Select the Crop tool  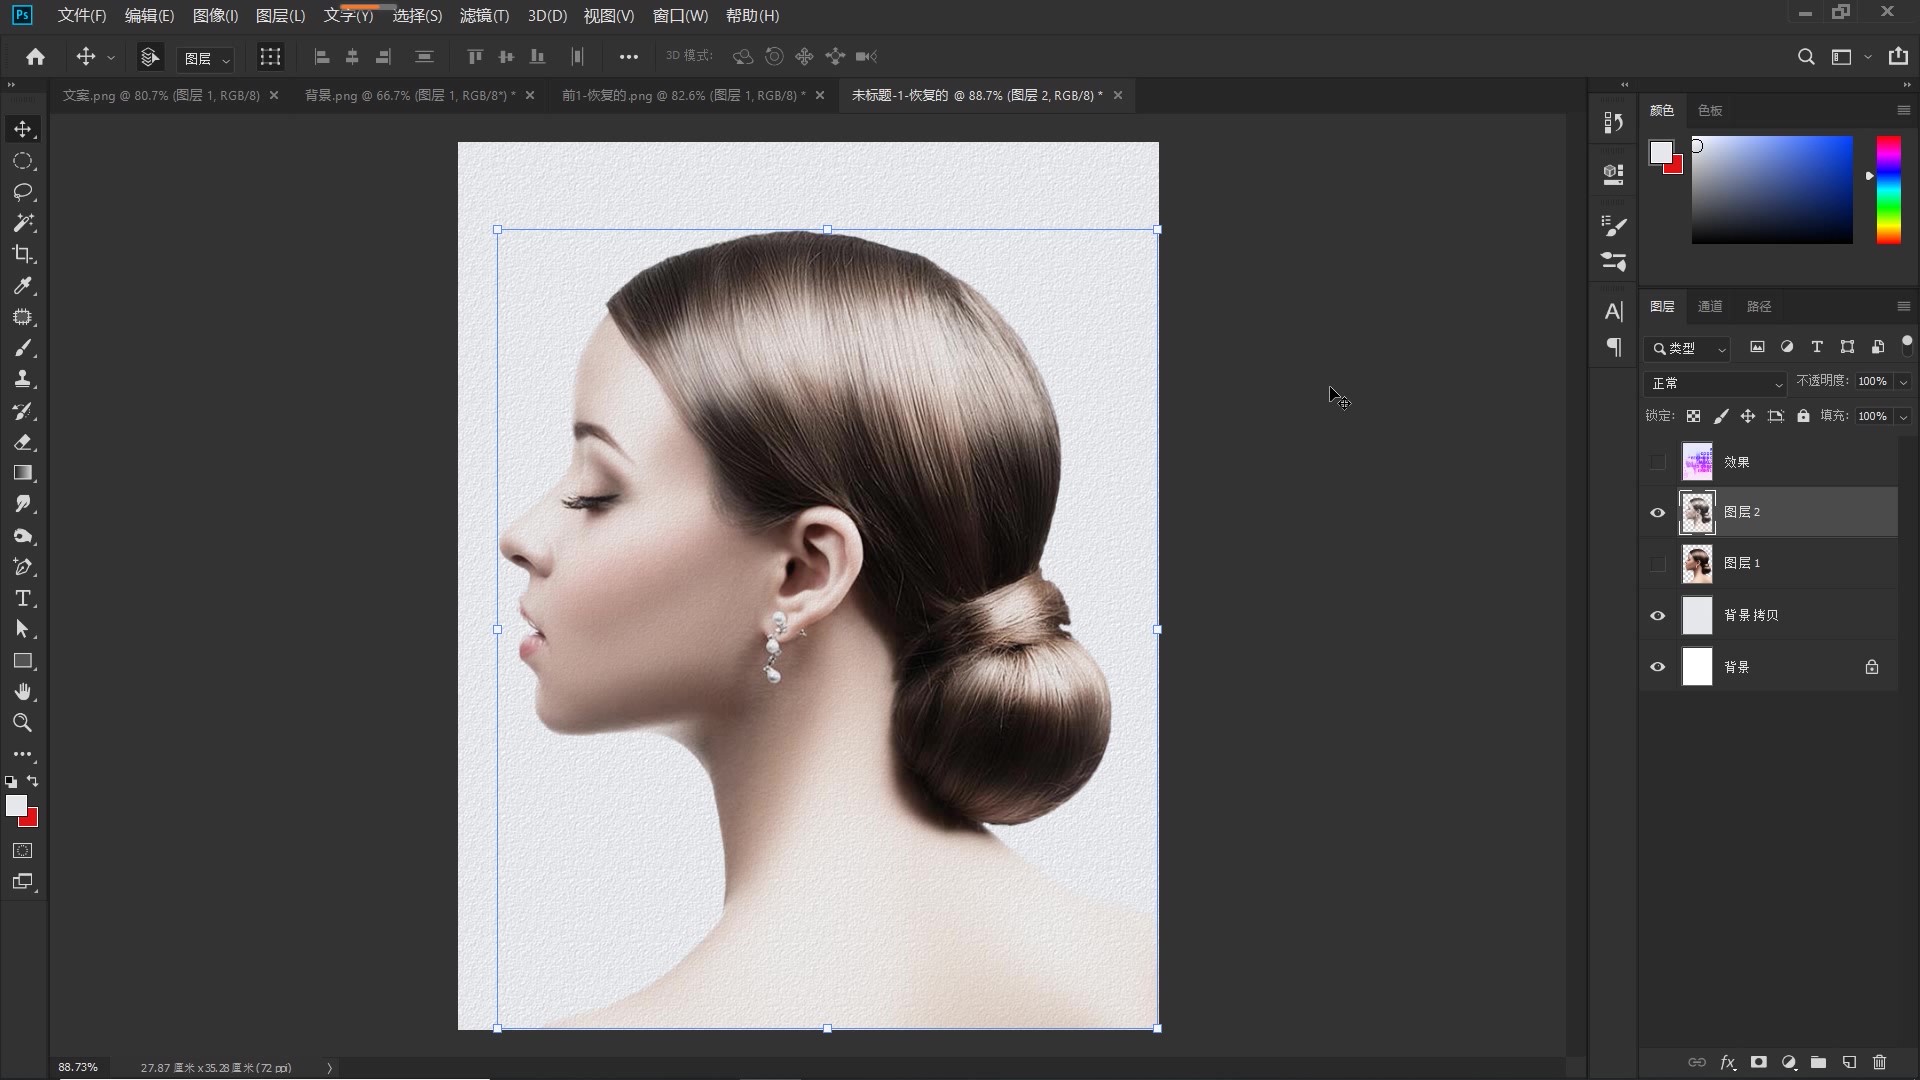pyautogui.click(x=23, y=254)
